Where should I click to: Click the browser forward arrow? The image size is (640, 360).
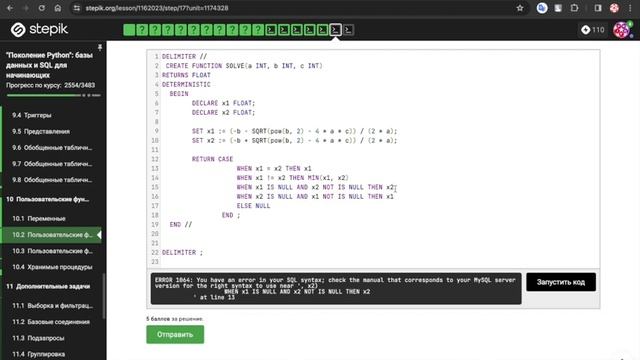click(x=25, y=8)
